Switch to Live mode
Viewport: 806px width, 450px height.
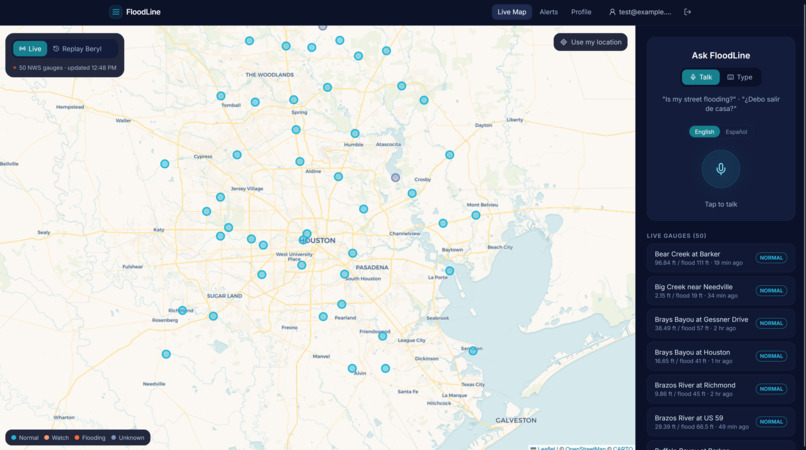tap(30, 49)
